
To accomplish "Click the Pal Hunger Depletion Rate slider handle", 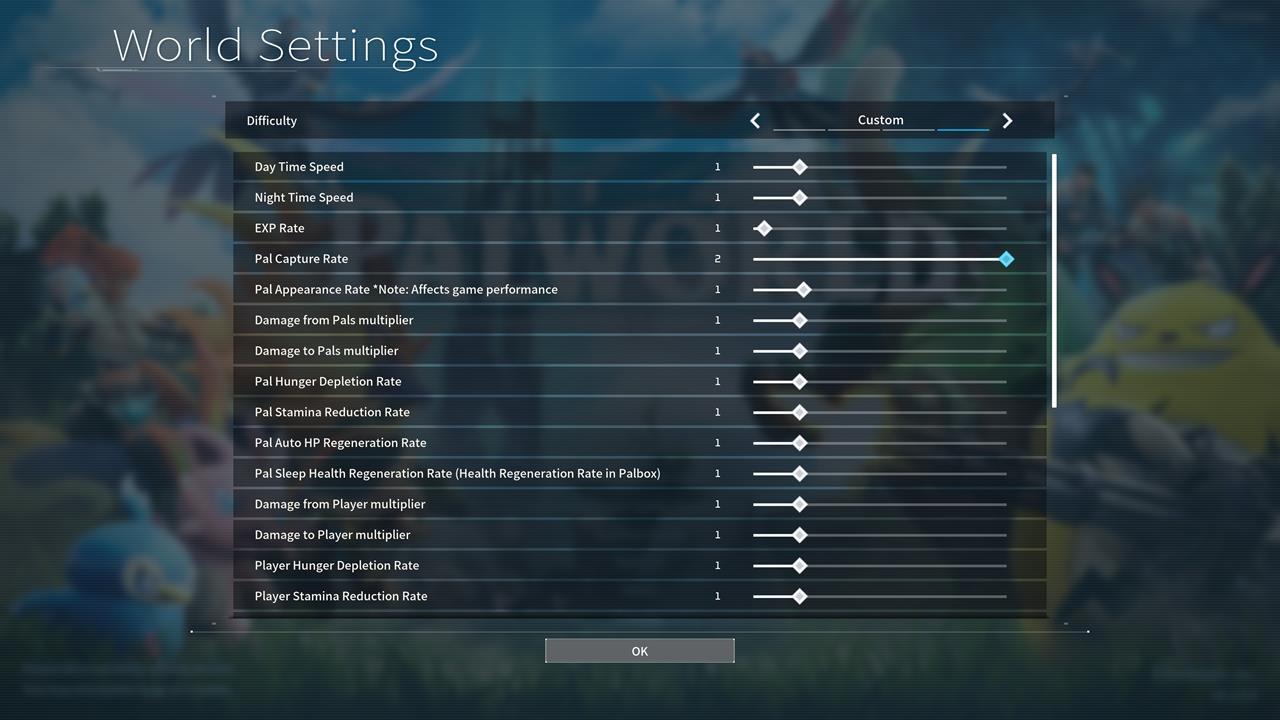I will coord(799,382).
